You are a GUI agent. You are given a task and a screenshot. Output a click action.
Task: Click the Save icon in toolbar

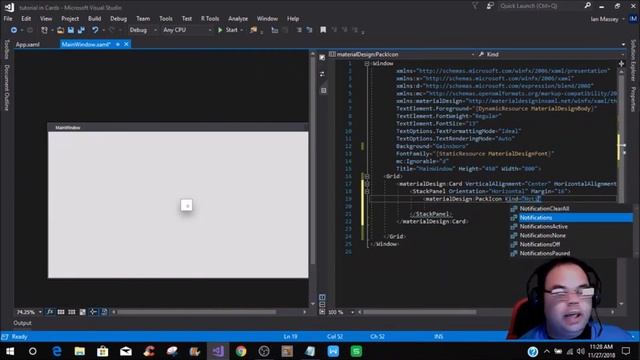click(71, 30)
